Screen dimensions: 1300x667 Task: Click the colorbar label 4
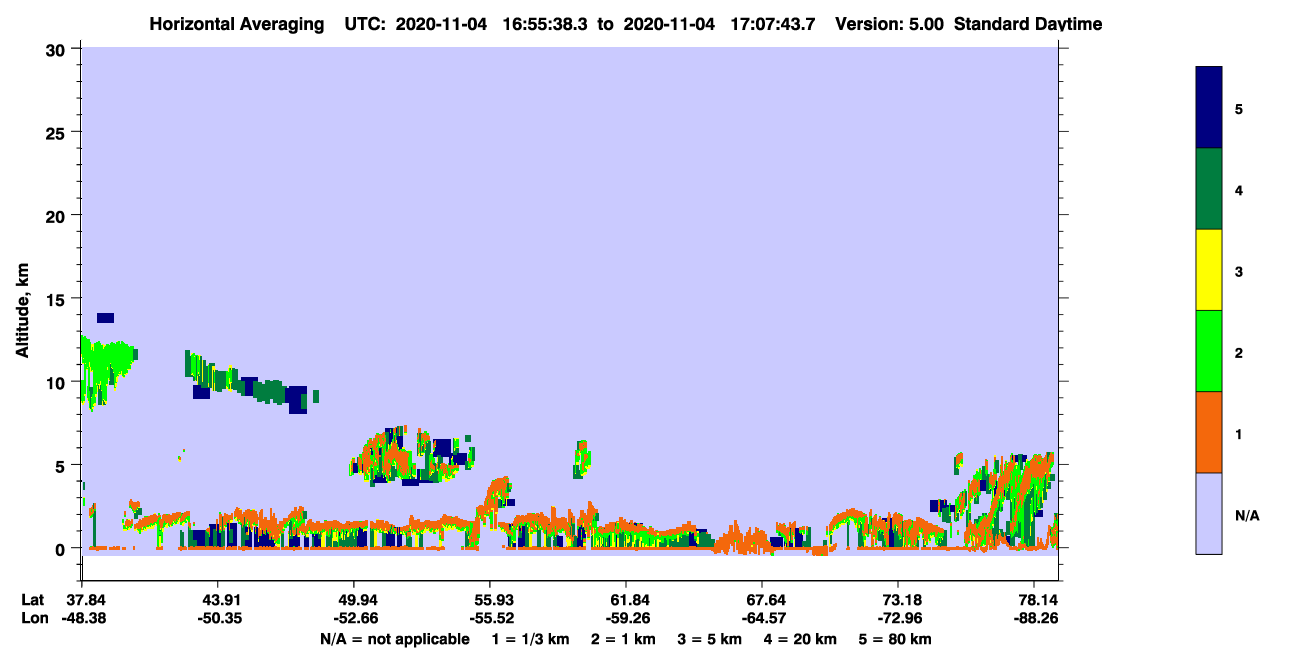pyautogui.click(x=1239, y=189)
